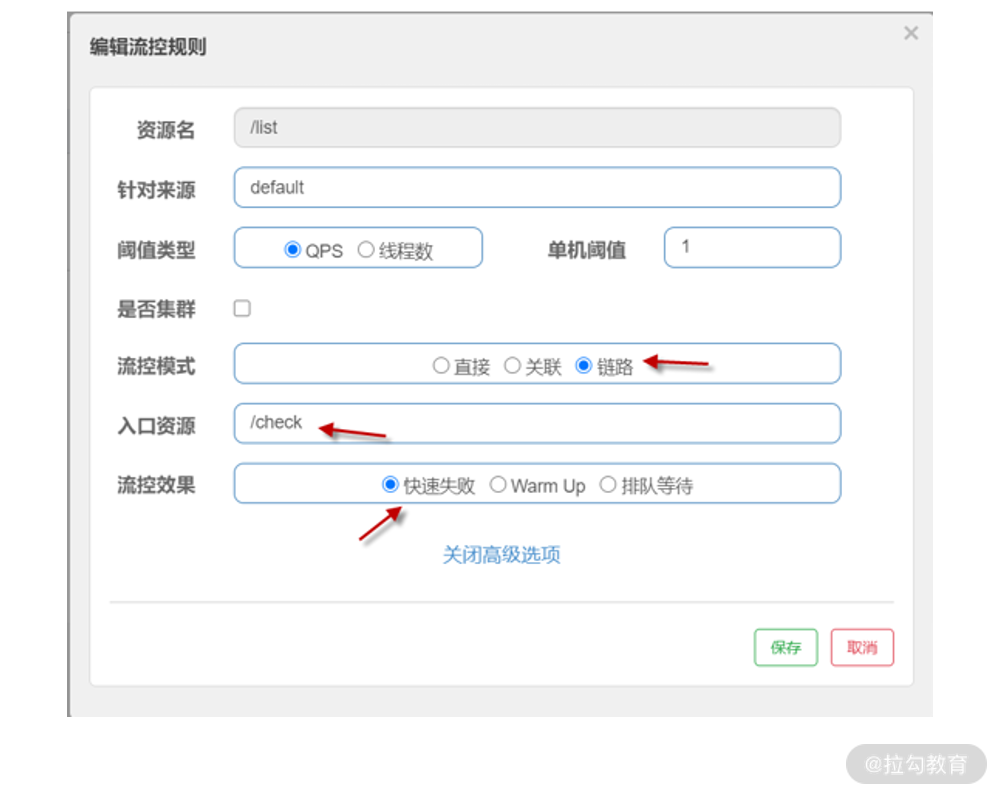Enable the 是否集群 checkbox

[x=242, y=309]
